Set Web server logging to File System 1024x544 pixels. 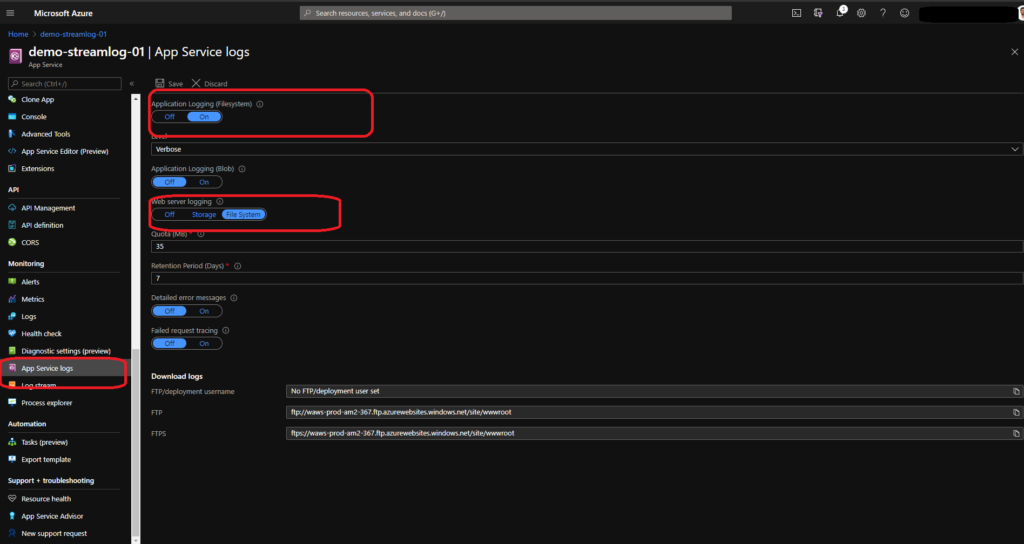click(243, 214)
